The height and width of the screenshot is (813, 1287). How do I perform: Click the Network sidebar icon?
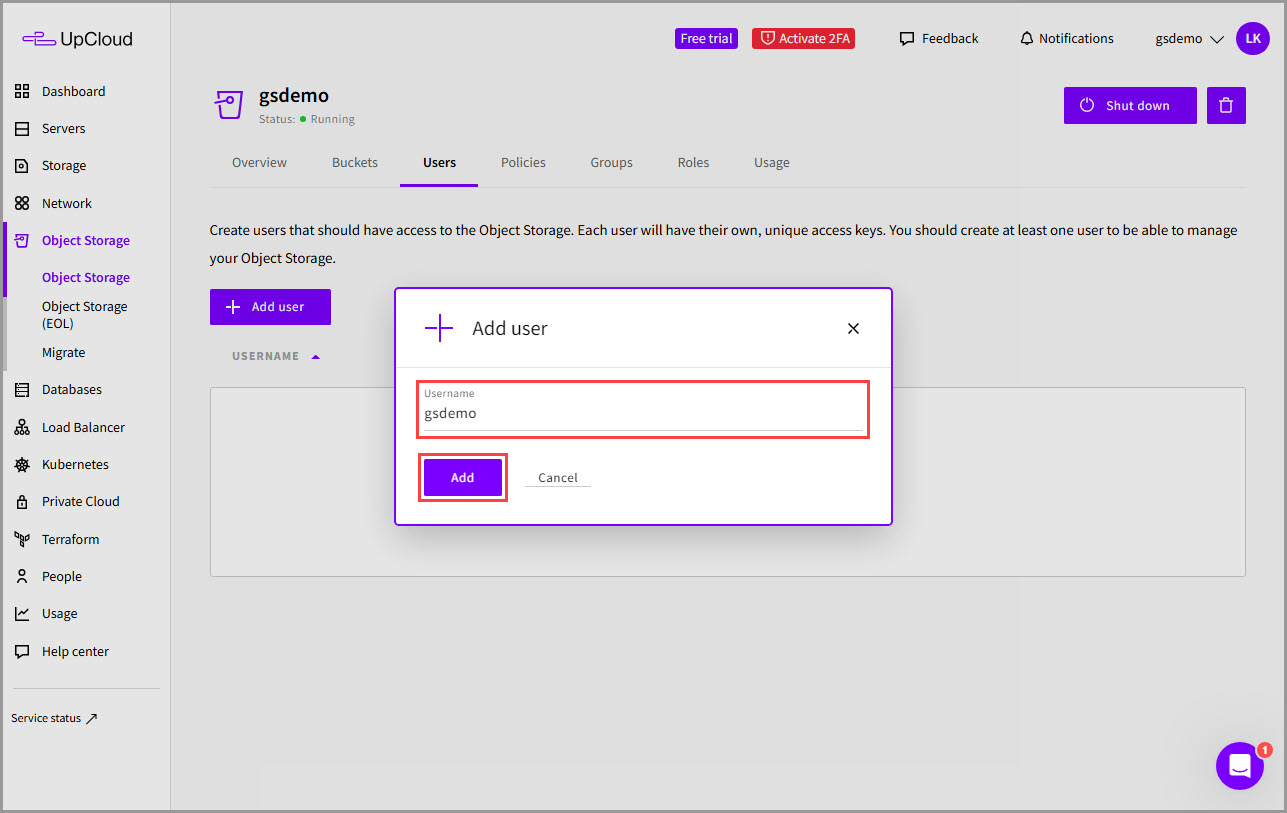pos(22,203)
